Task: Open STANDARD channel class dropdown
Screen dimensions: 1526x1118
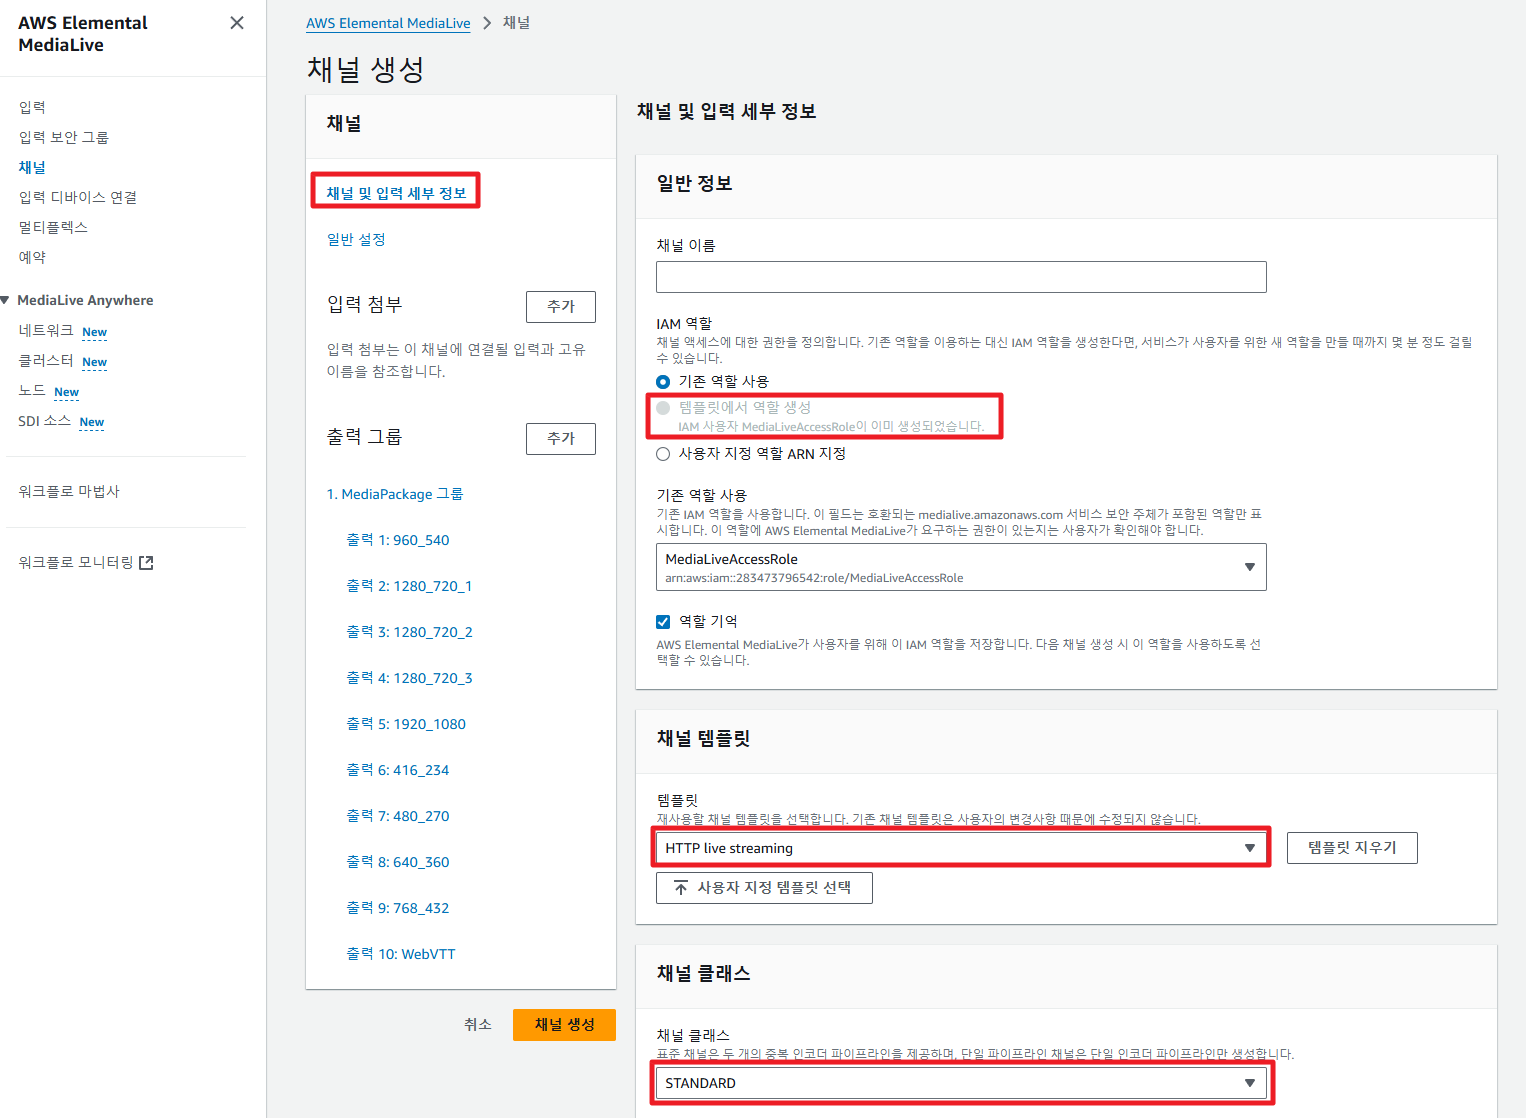Action: coord(961,1083)
